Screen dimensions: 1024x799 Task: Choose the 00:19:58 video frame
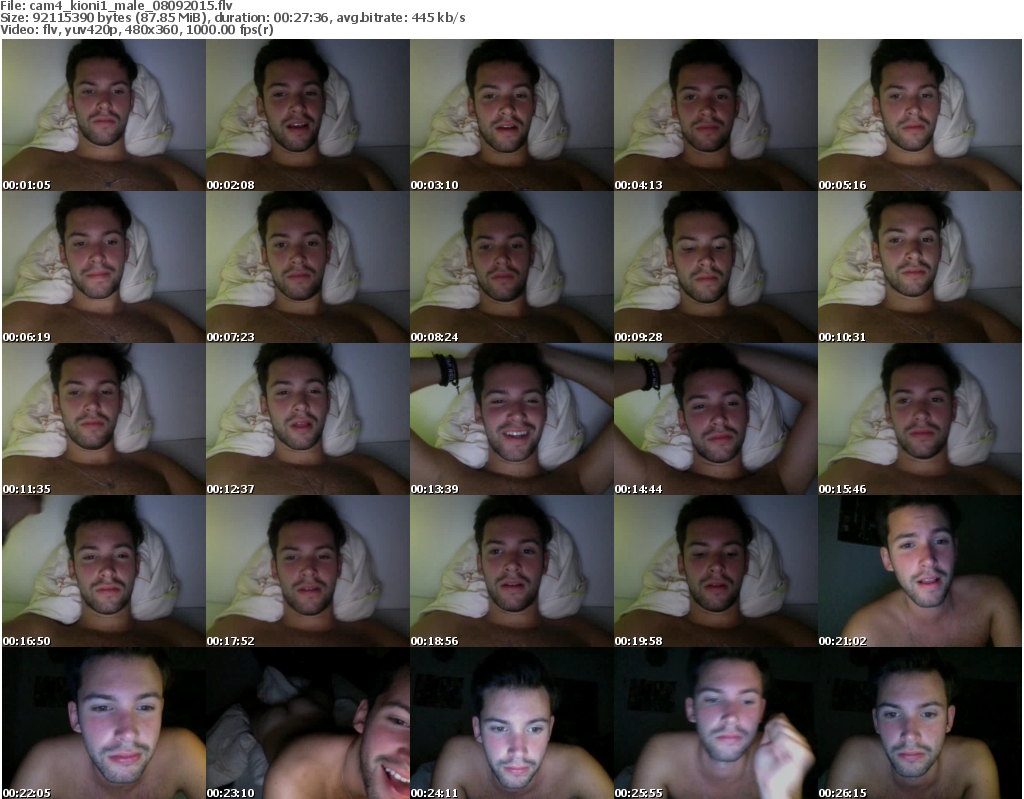tap(716, 571)
